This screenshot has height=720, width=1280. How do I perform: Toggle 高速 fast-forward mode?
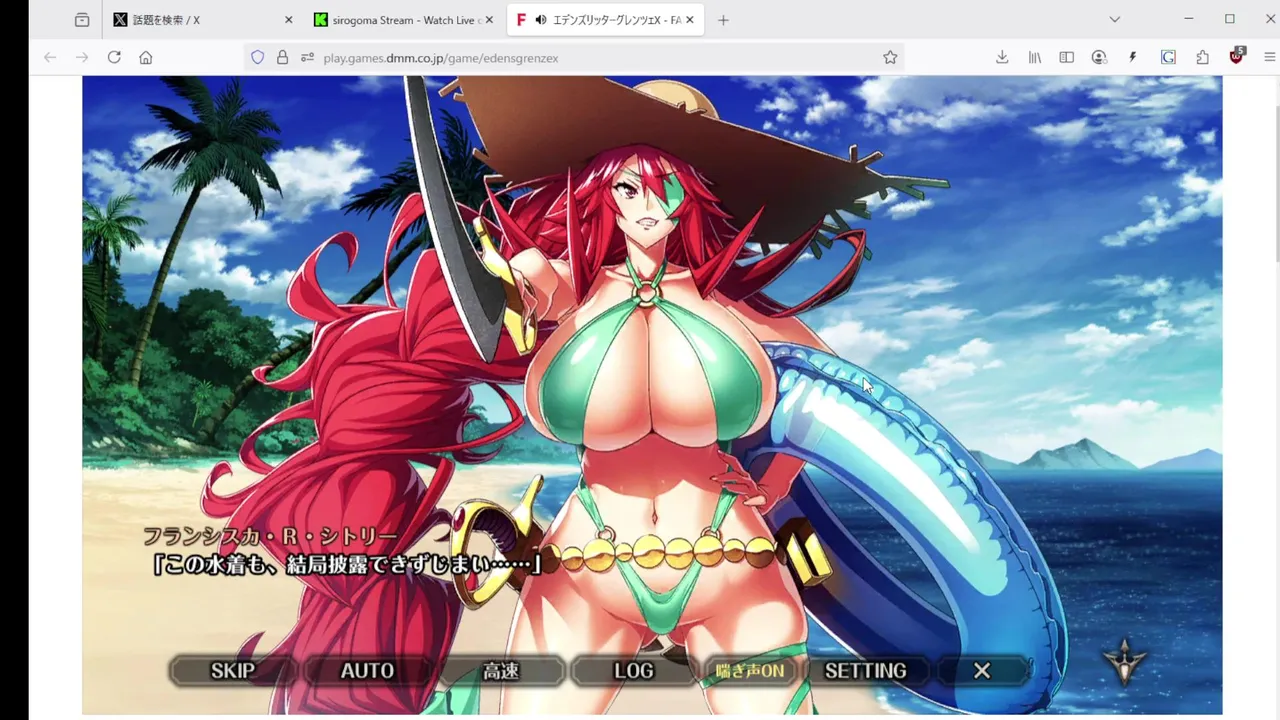501,671
